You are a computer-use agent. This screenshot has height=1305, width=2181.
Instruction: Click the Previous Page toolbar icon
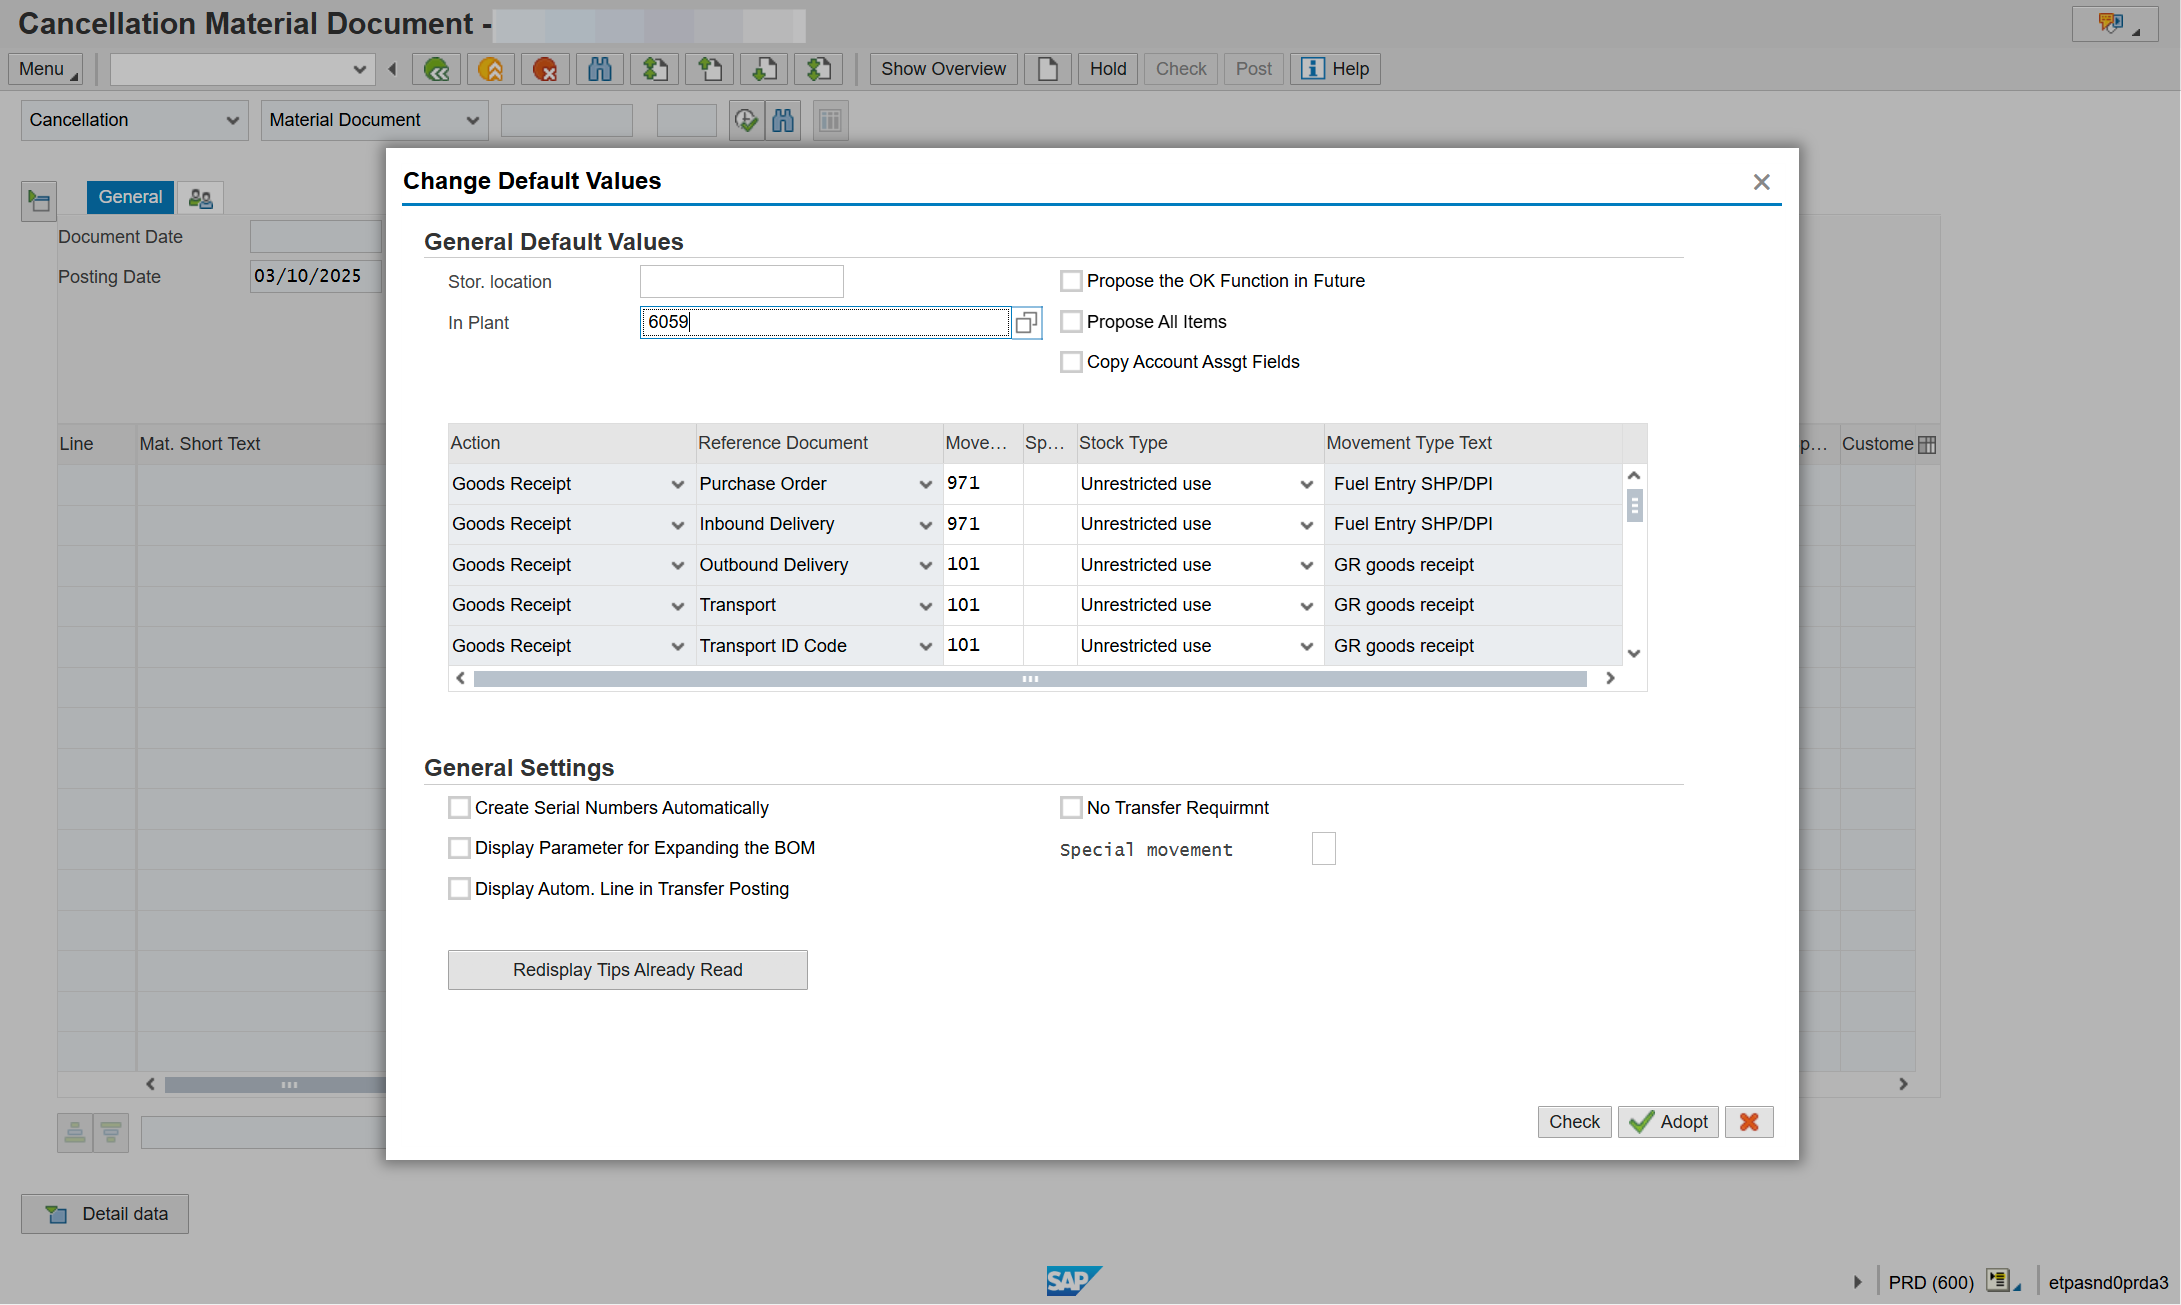710,69
